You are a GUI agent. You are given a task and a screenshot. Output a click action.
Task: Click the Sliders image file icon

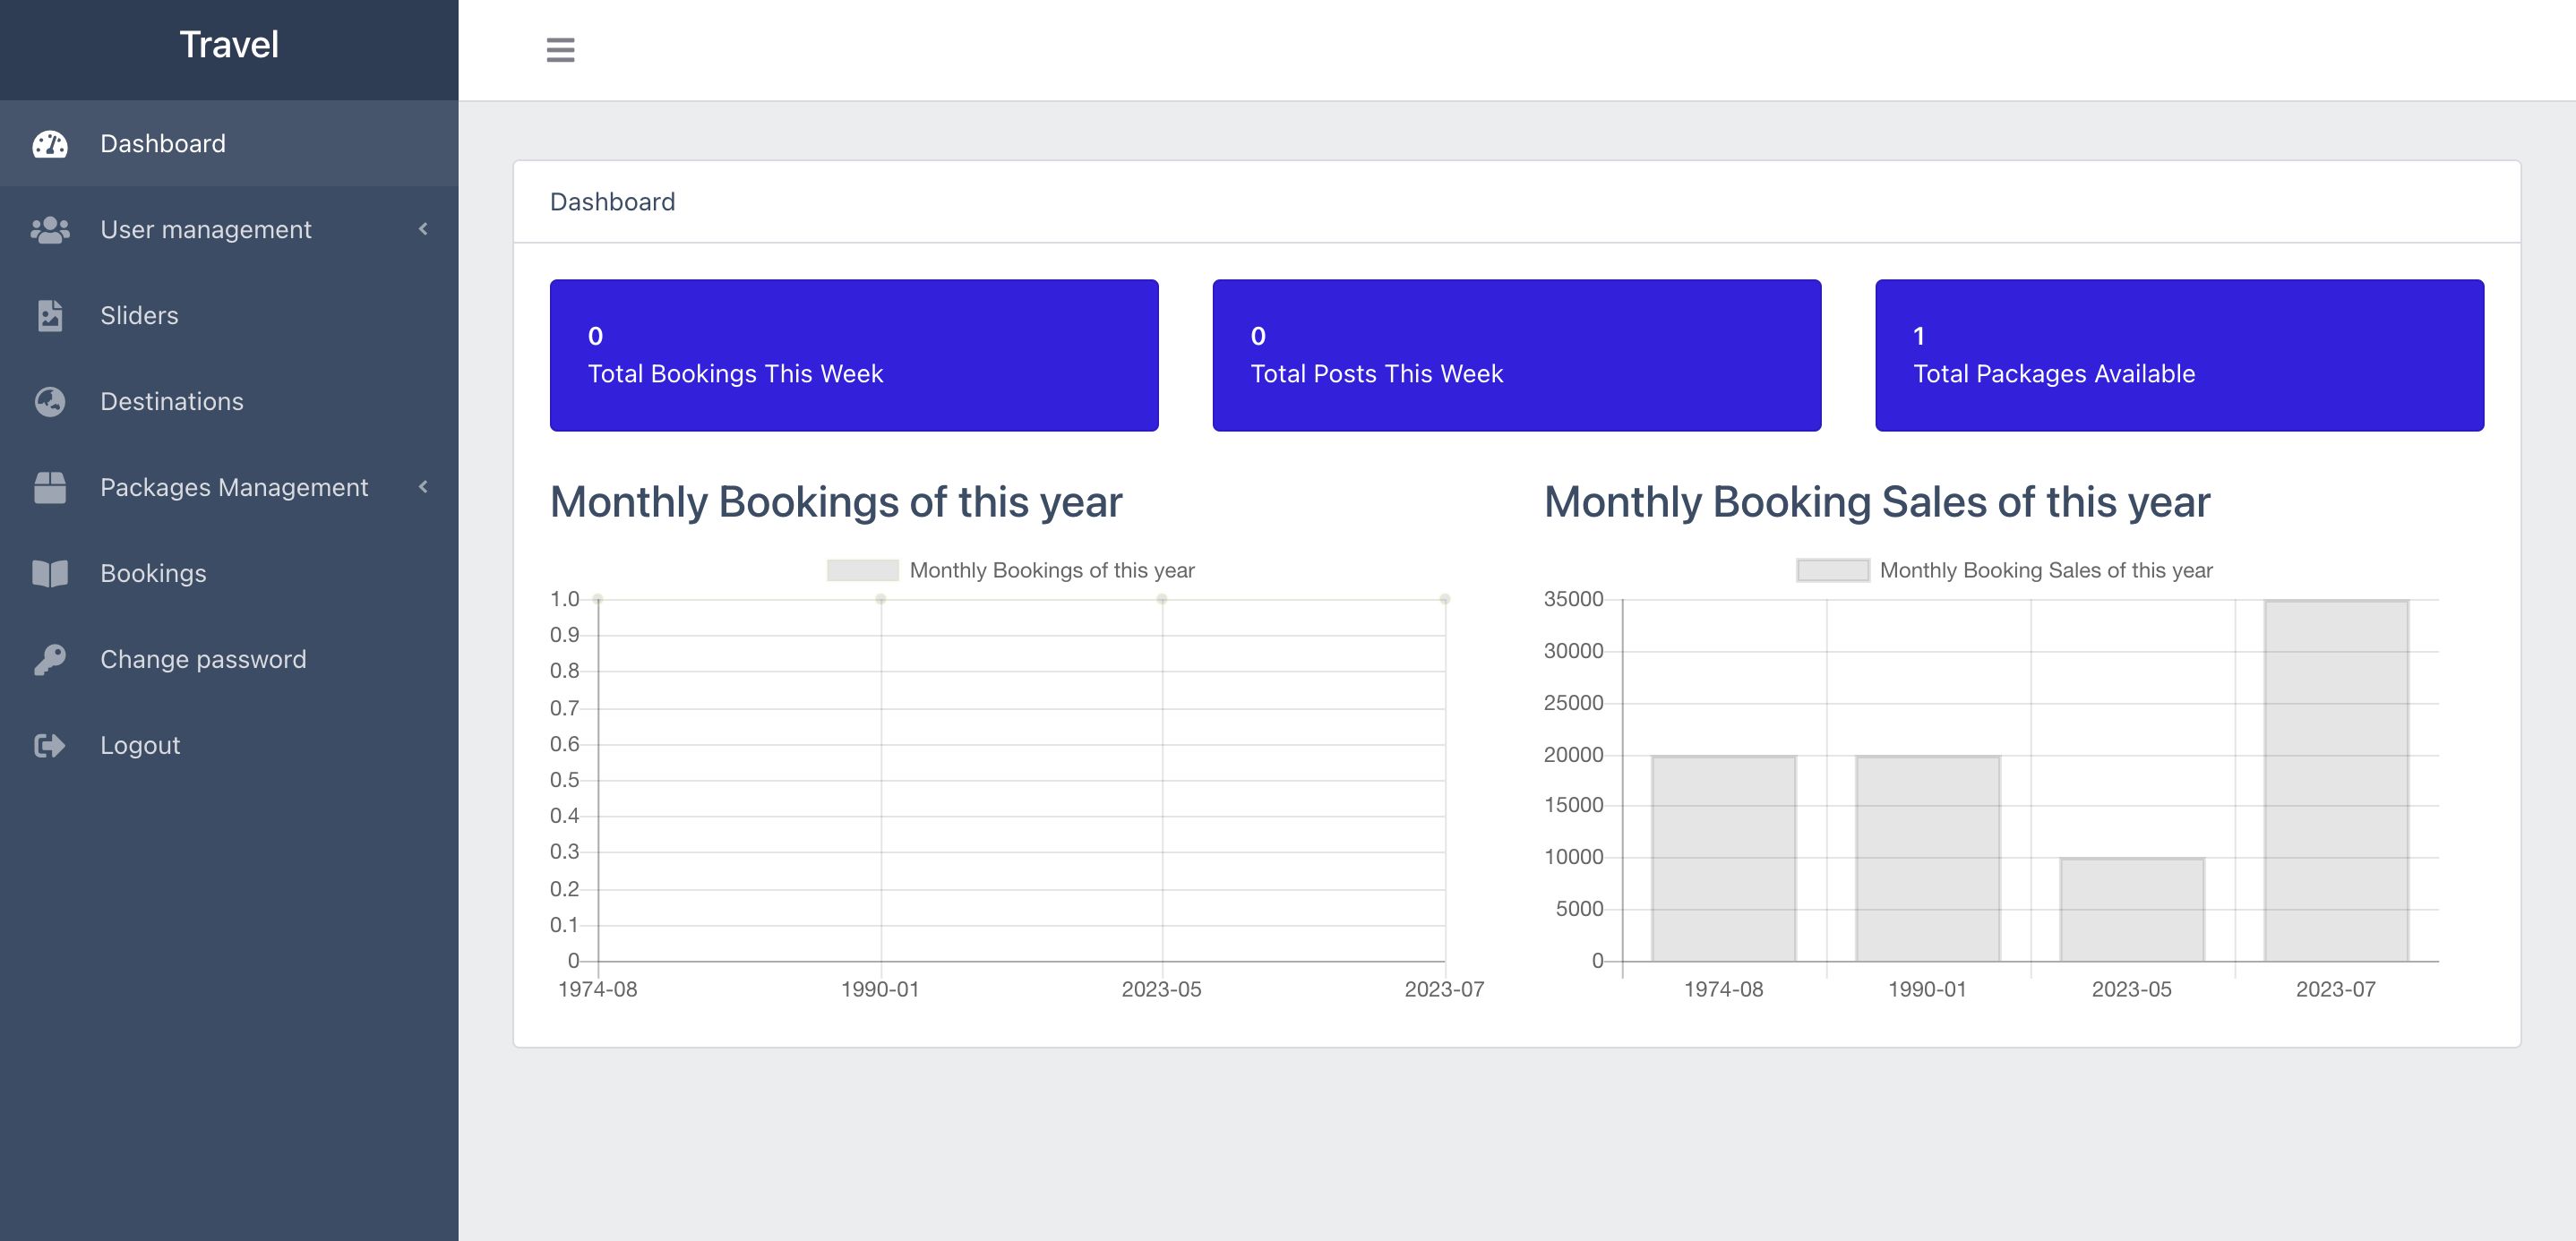pos(50,316)
